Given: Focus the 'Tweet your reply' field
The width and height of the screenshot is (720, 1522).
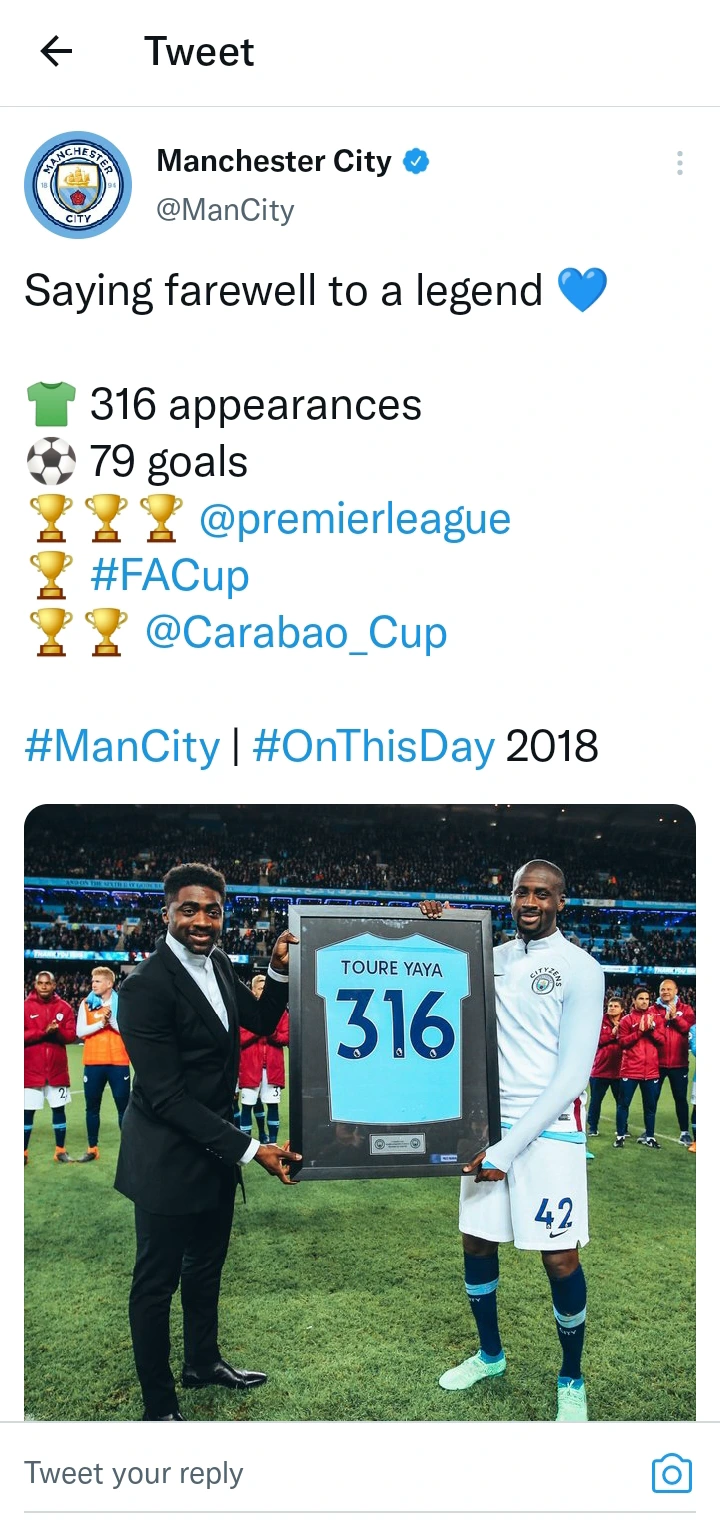Looking at the screenshot, I should [300, 1473].
